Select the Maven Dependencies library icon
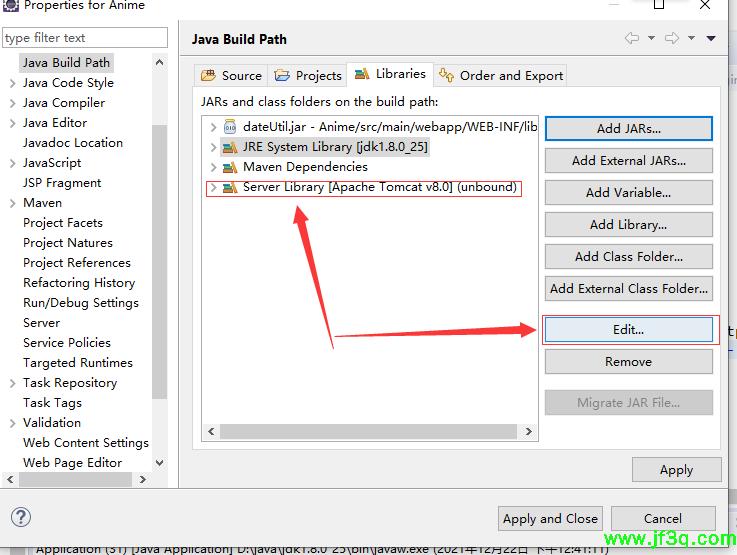Screen dimensions: 737x555 click(x=230, y=167)
